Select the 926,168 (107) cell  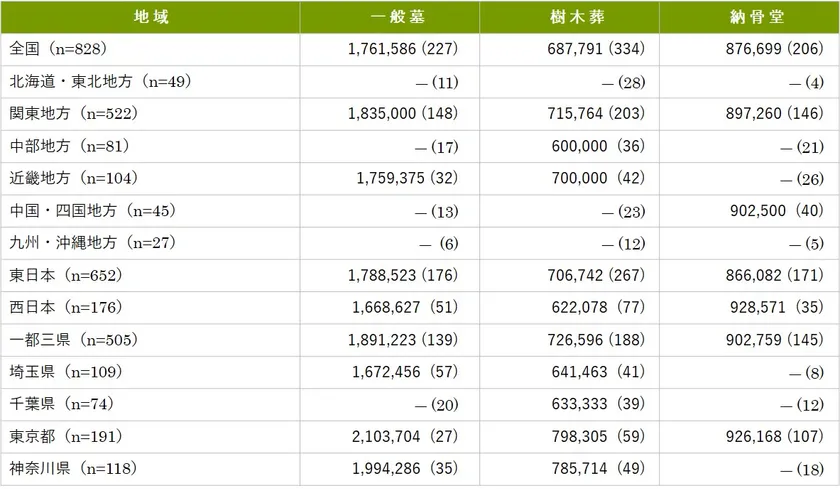click(x=773, y=437)
